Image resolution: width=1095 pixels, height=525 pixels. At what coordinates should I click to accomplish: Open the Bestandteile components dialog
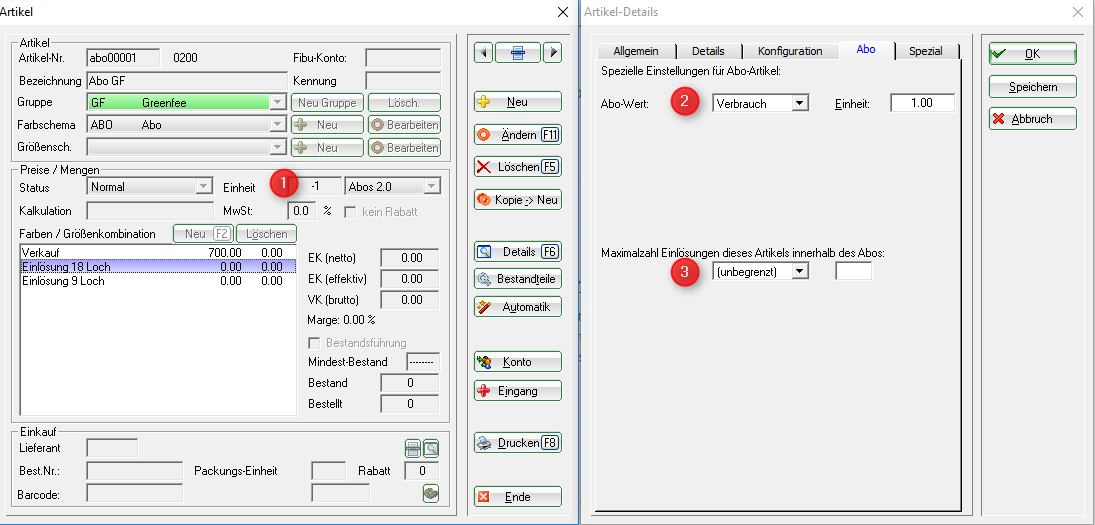pos(517,279)
